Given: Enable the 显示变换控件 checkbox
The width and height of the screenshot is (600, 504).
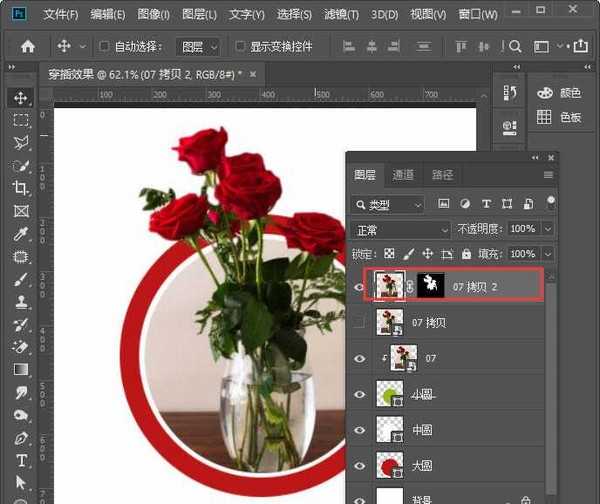Looking at the screenshot, I should tap(240, 47).
